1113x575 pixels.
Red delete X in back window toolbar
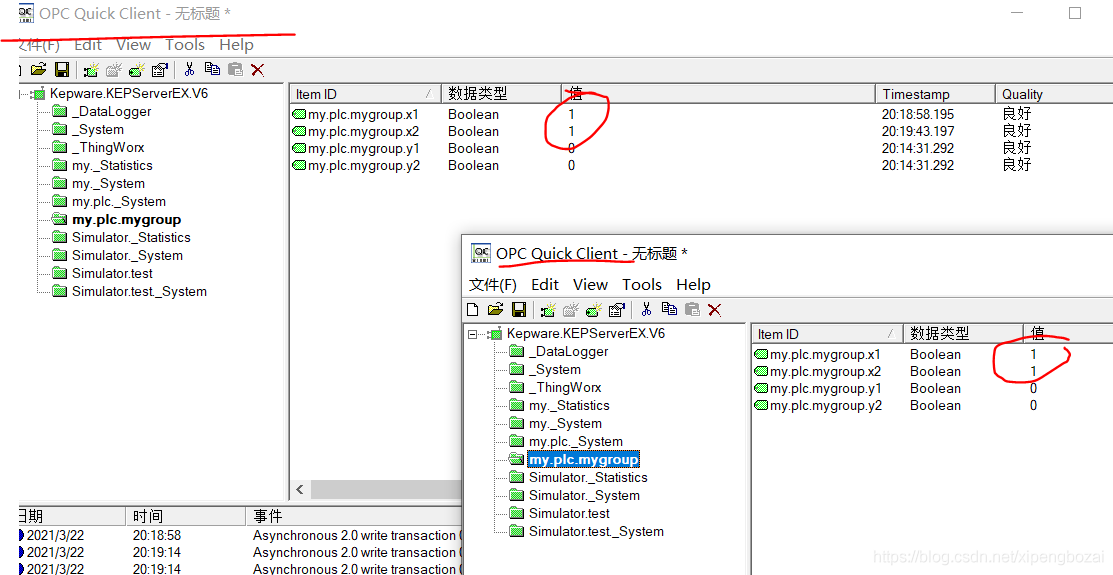258,70
